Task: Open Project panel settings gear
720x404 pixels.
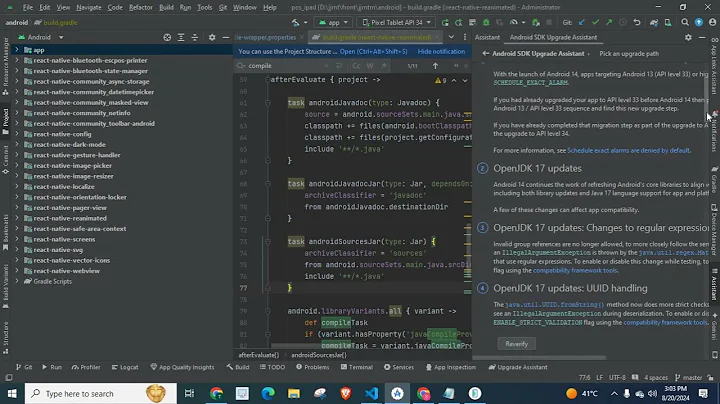Action: 212,37
